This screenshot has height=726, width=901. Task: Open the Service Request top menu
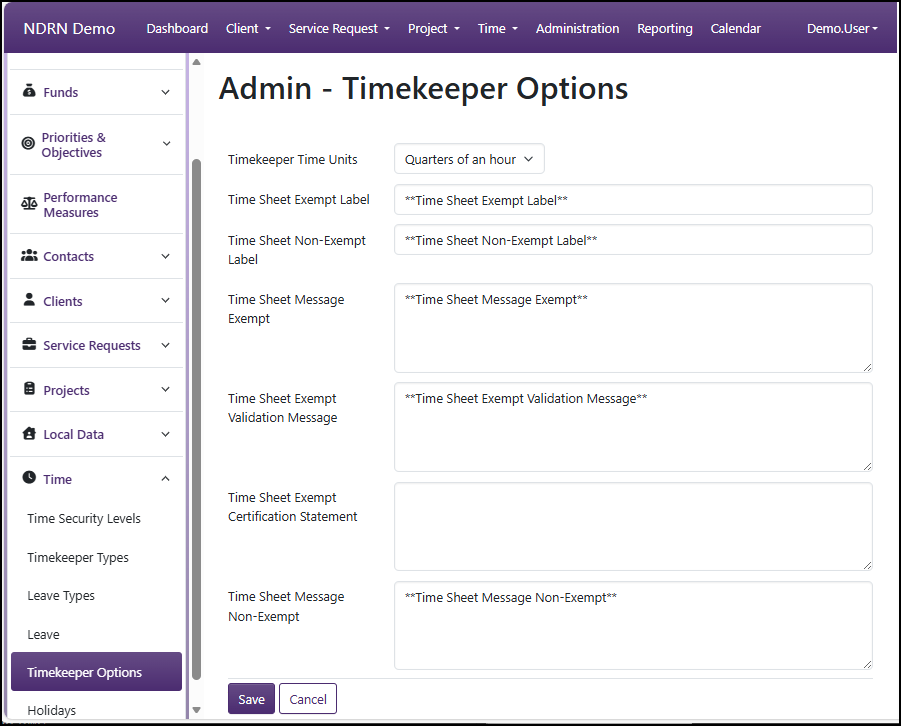click(x=339, y=29)
